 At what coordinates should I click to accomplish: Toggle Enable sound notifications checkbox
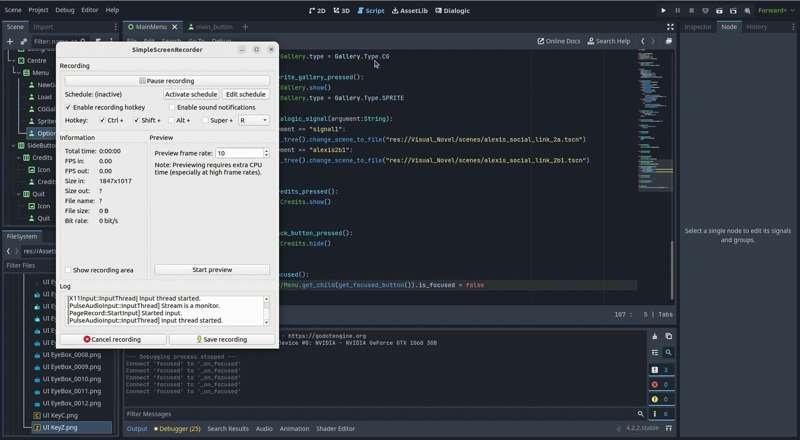(x=172, y=107)
